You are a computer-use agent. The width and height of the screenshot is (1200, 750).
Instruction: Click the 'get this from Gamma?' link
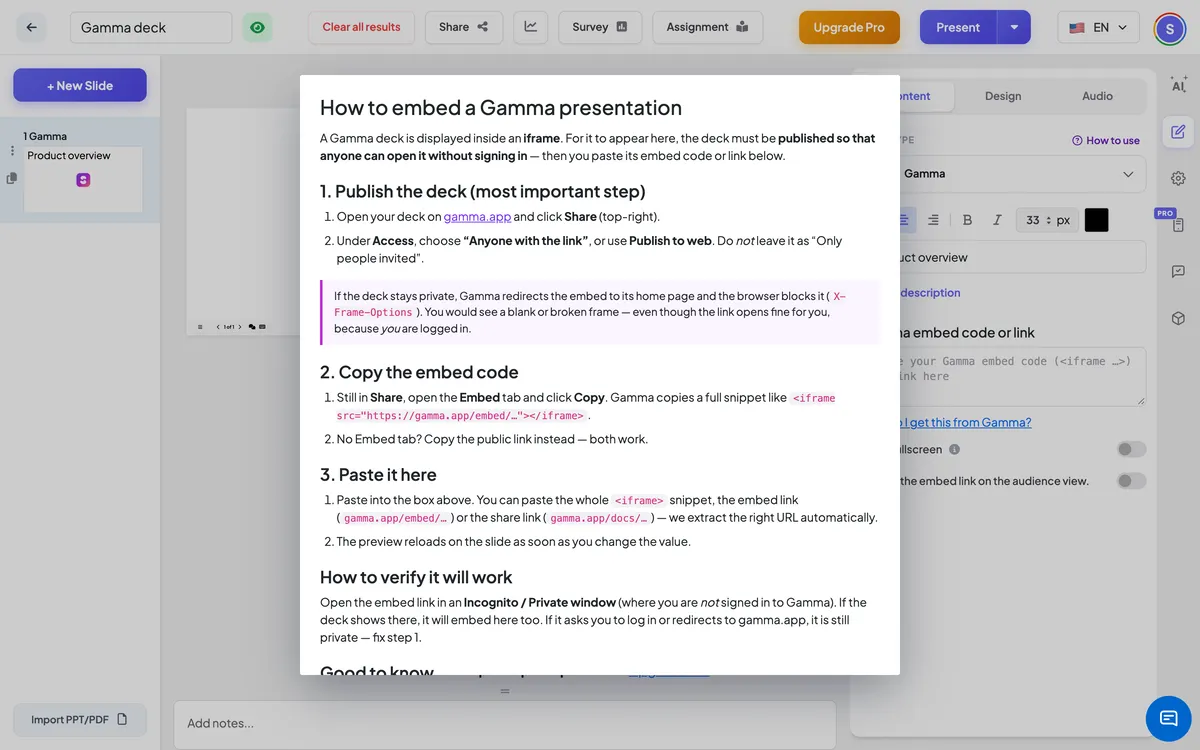tap(965, 423)
